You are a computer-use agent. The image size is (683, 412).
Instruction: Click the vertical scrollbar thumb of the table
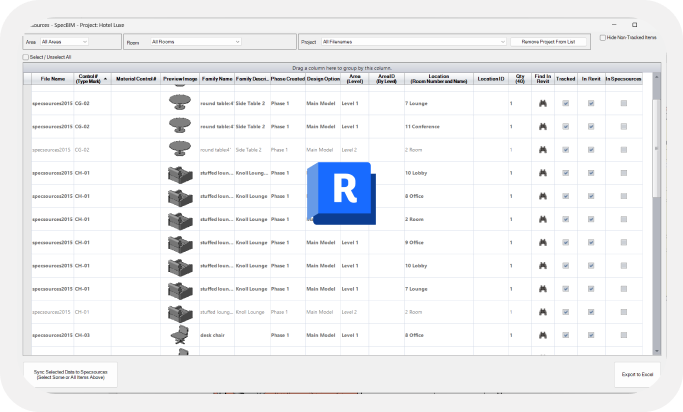click(x=656, y=148)
